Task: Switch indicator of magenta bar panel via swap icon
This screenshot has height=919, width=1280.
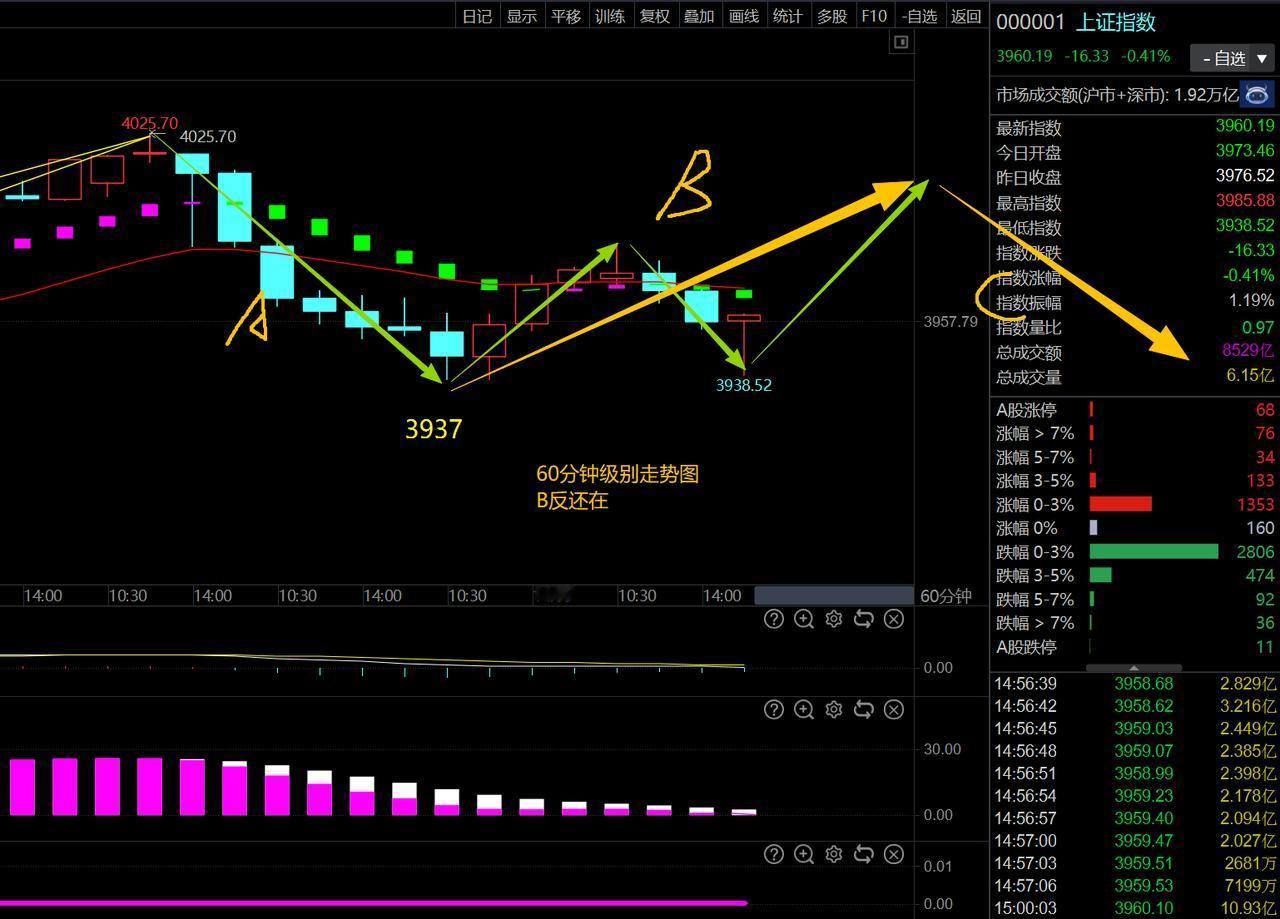Action: pyautogui.click(x=863, y=709)
